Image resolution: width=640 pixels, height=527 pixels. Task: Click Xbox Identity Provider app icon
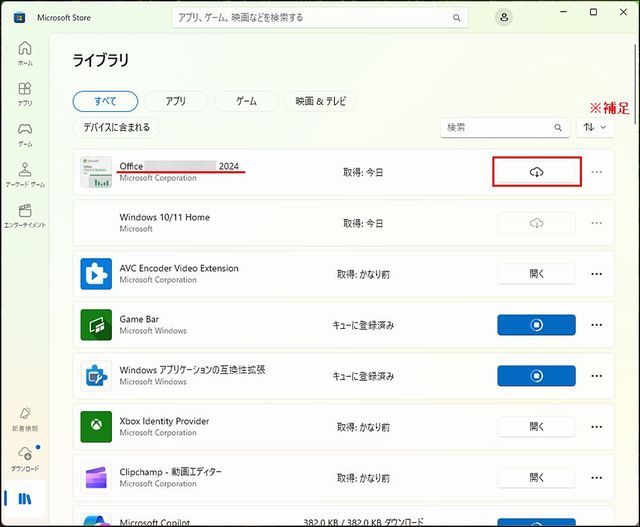[96, 427]
